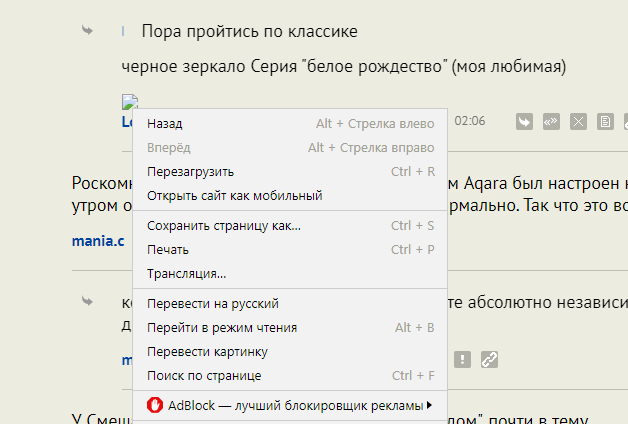This screenshot has width=628, height=424.
Task: Open 'Трансляция...' from the context menu
Action: [x=186, y=273]
